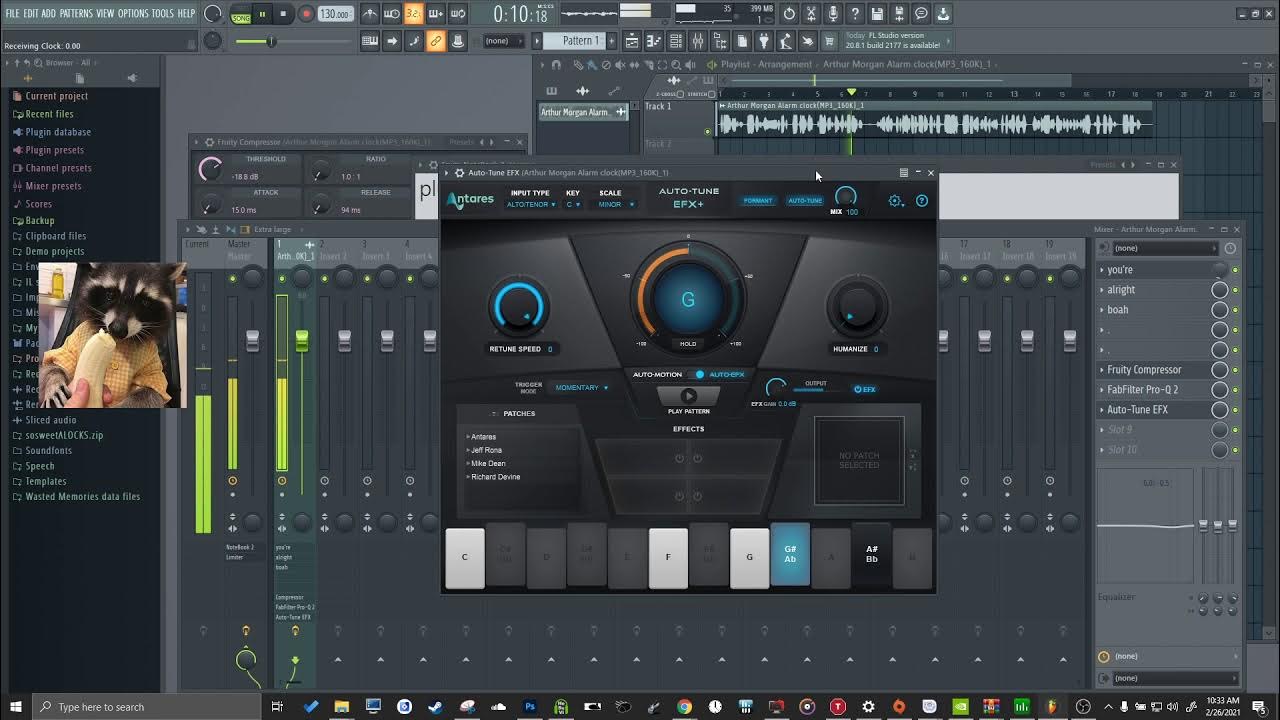Click the save project disk icon
The width and height of the screenshot is (1280, 720).
tap(877, 14)
